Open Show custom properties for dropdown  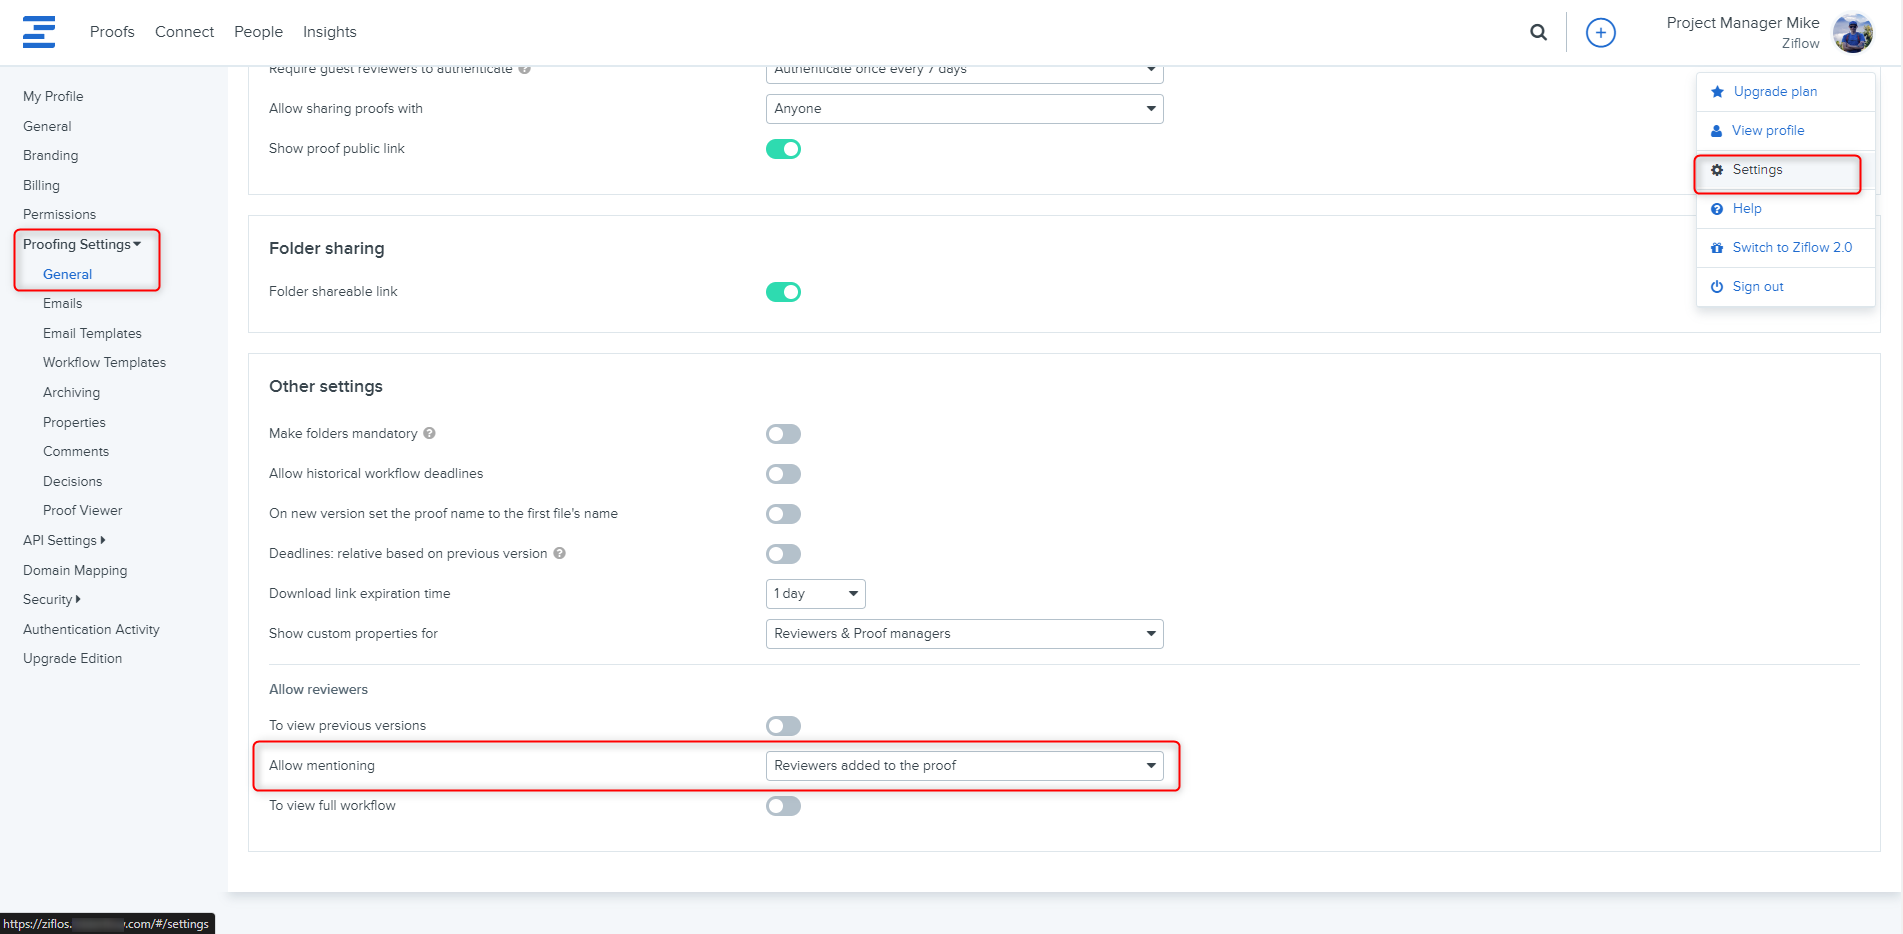(964, 634)
